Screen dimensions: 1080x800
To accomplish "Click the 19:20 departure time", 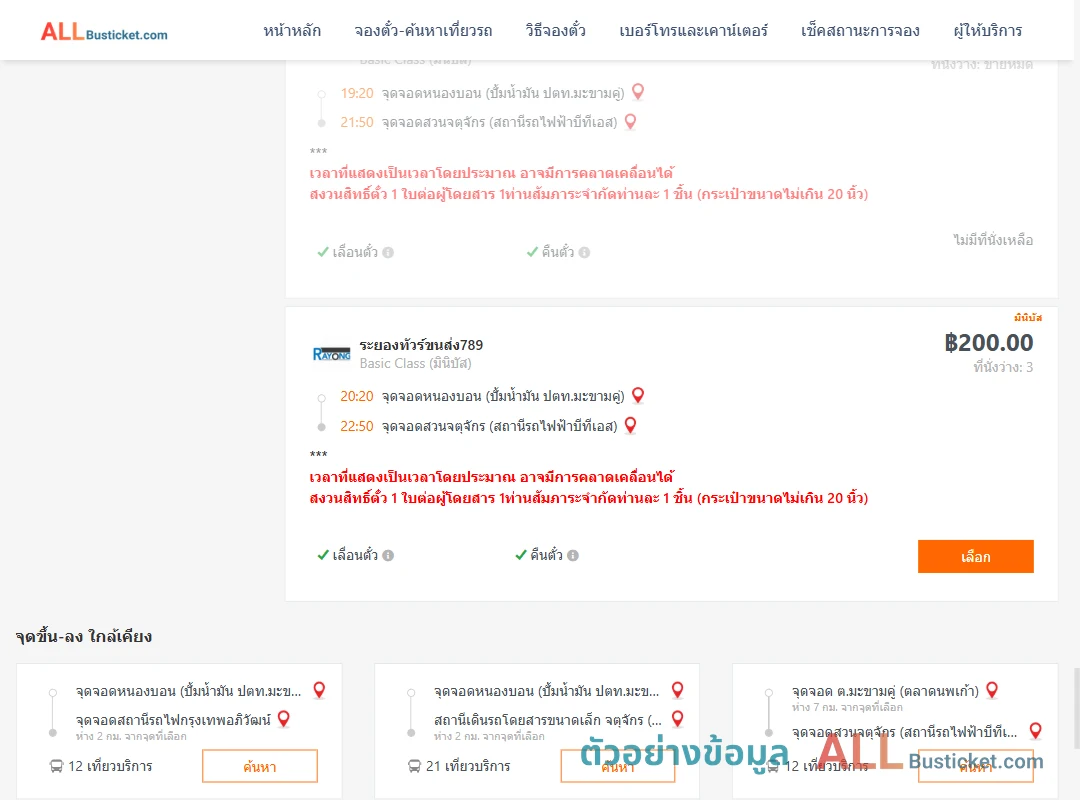I will click(357, 93).
